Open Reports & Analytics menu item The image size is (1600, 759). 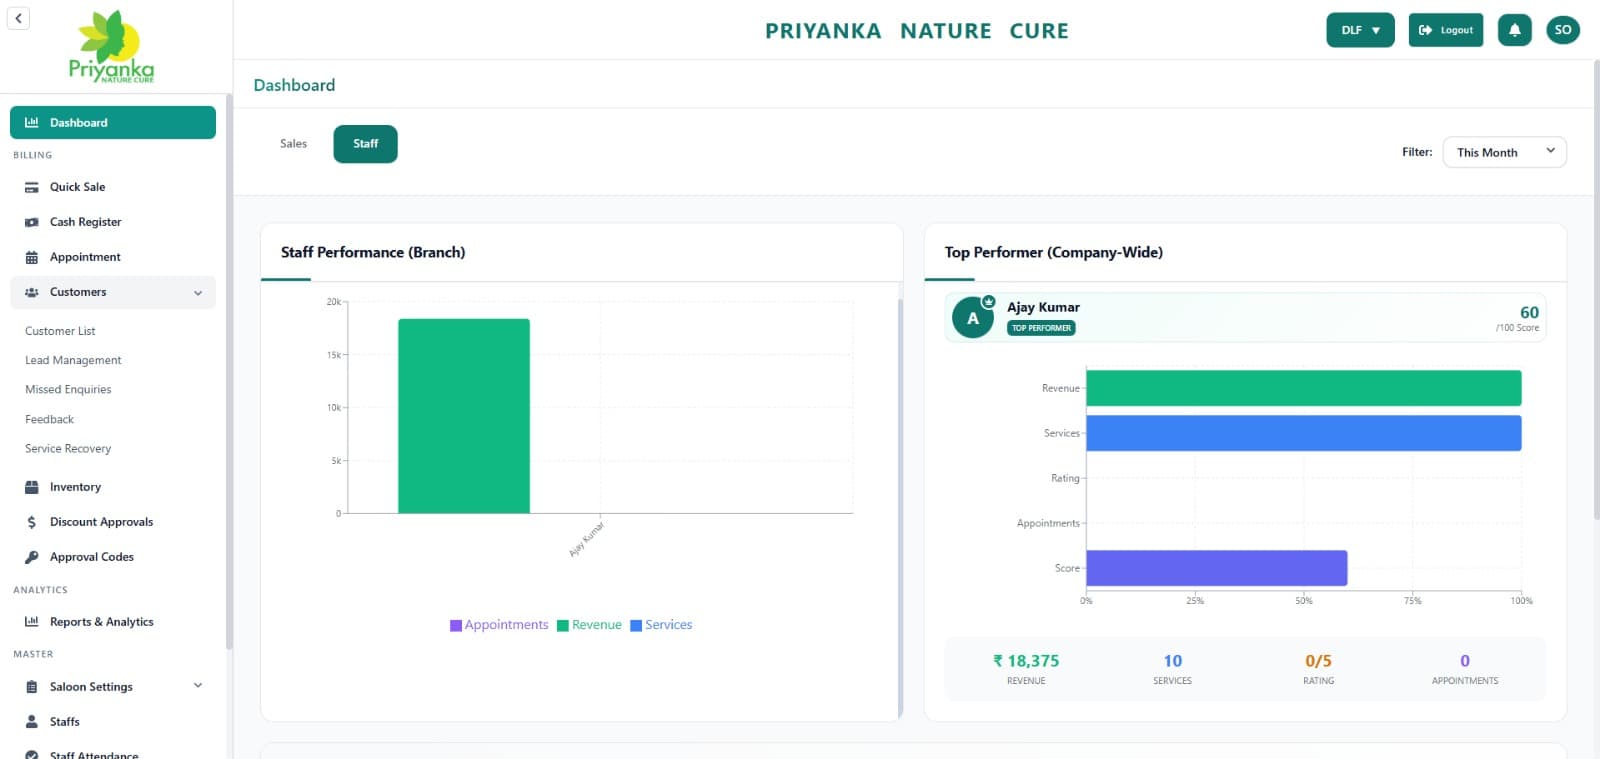pos(101,622)
